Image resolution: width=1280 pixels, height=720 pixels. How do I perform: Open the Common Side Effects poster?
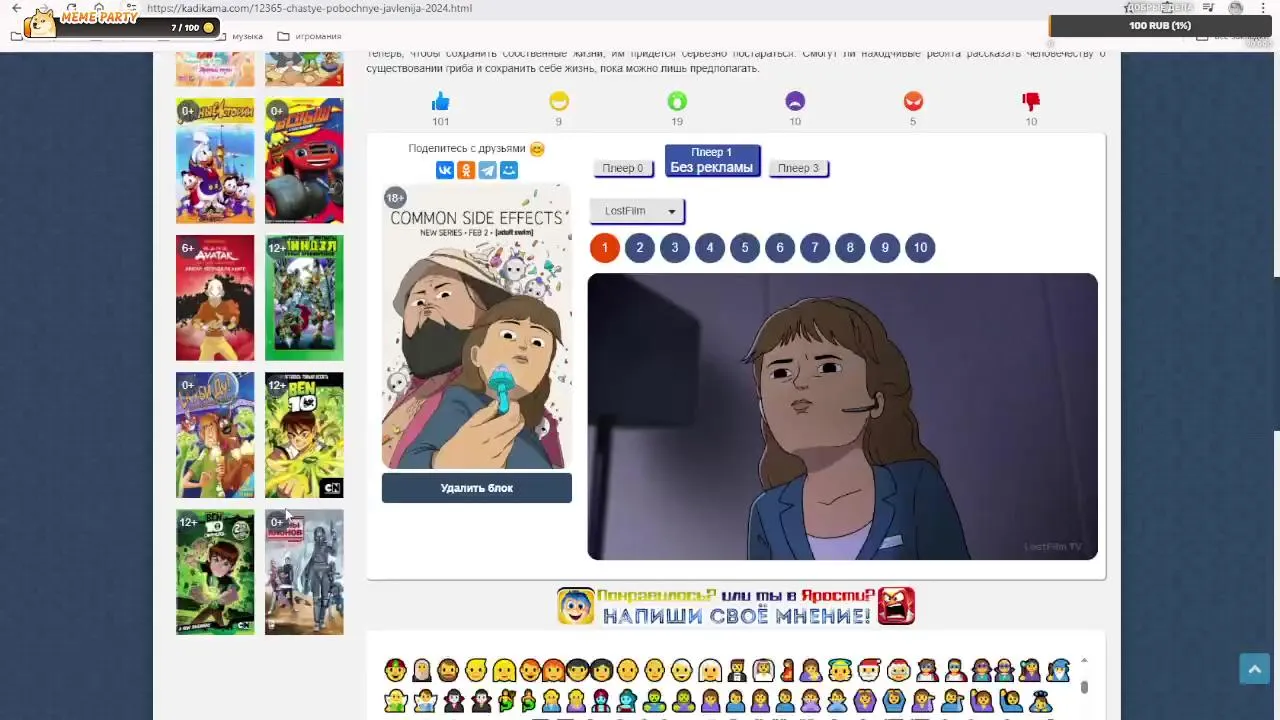pos(476,327)
